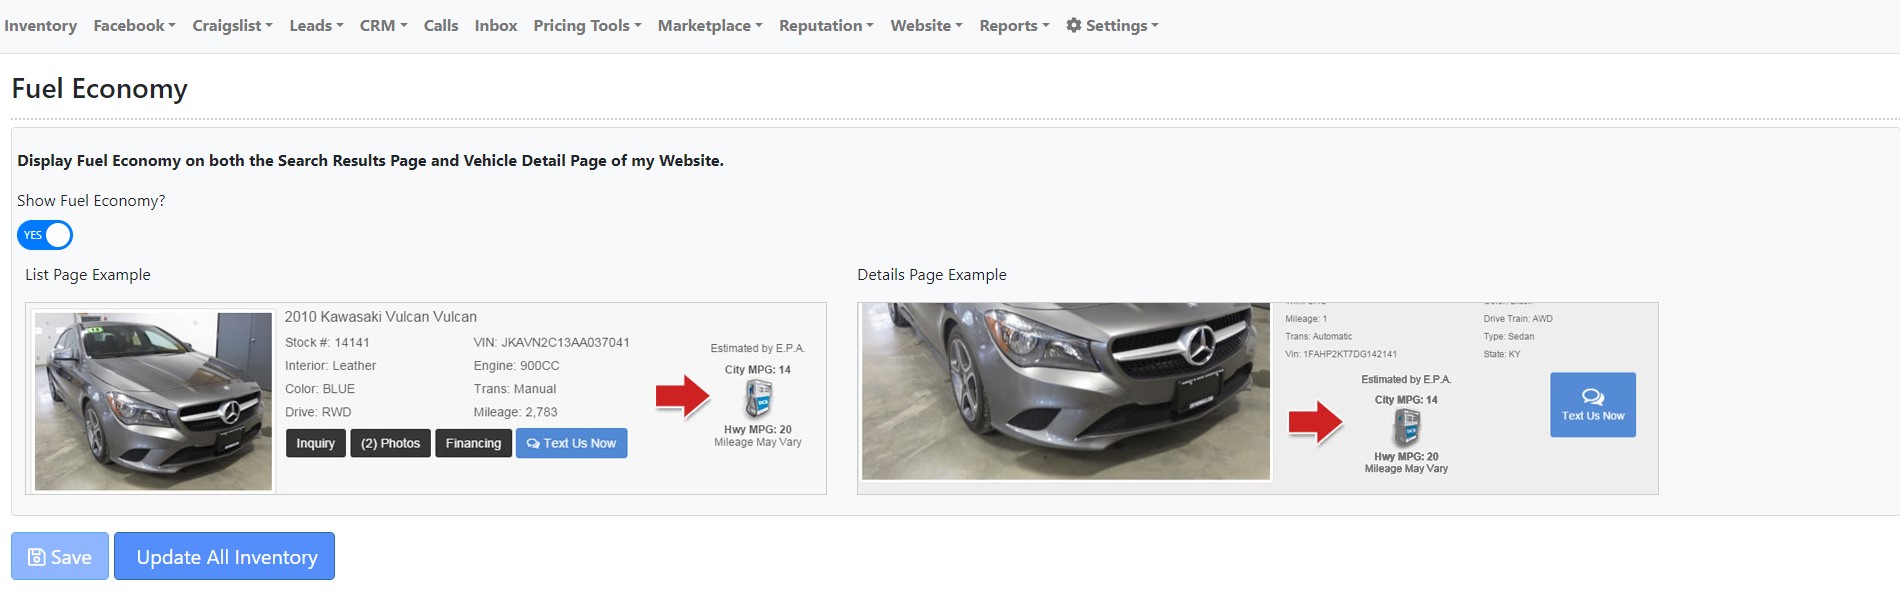
Task: Click the floppy disk icon on Save
Action: click(x=37, y=557)
